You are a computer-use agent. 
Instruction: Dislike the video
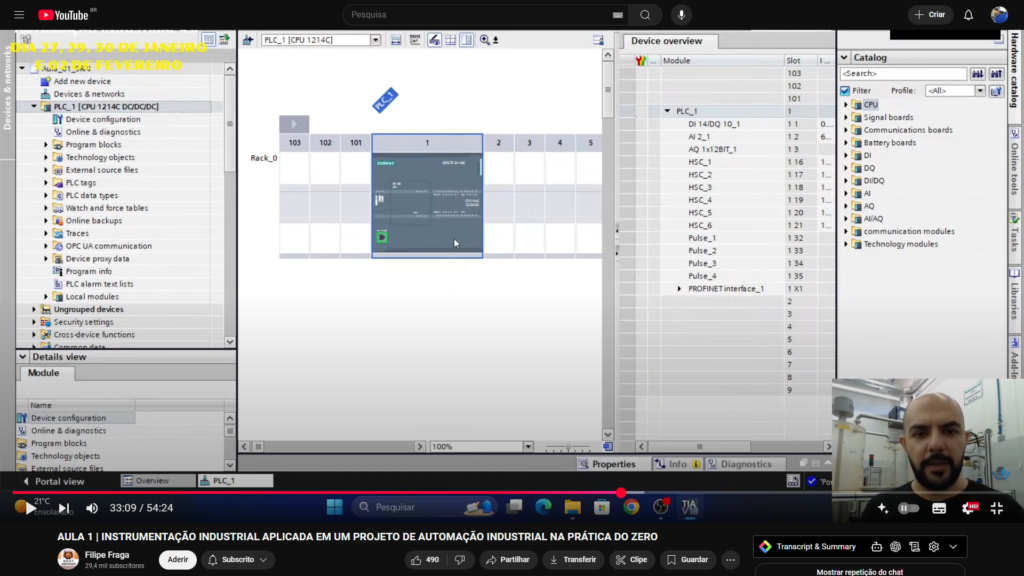460,560
